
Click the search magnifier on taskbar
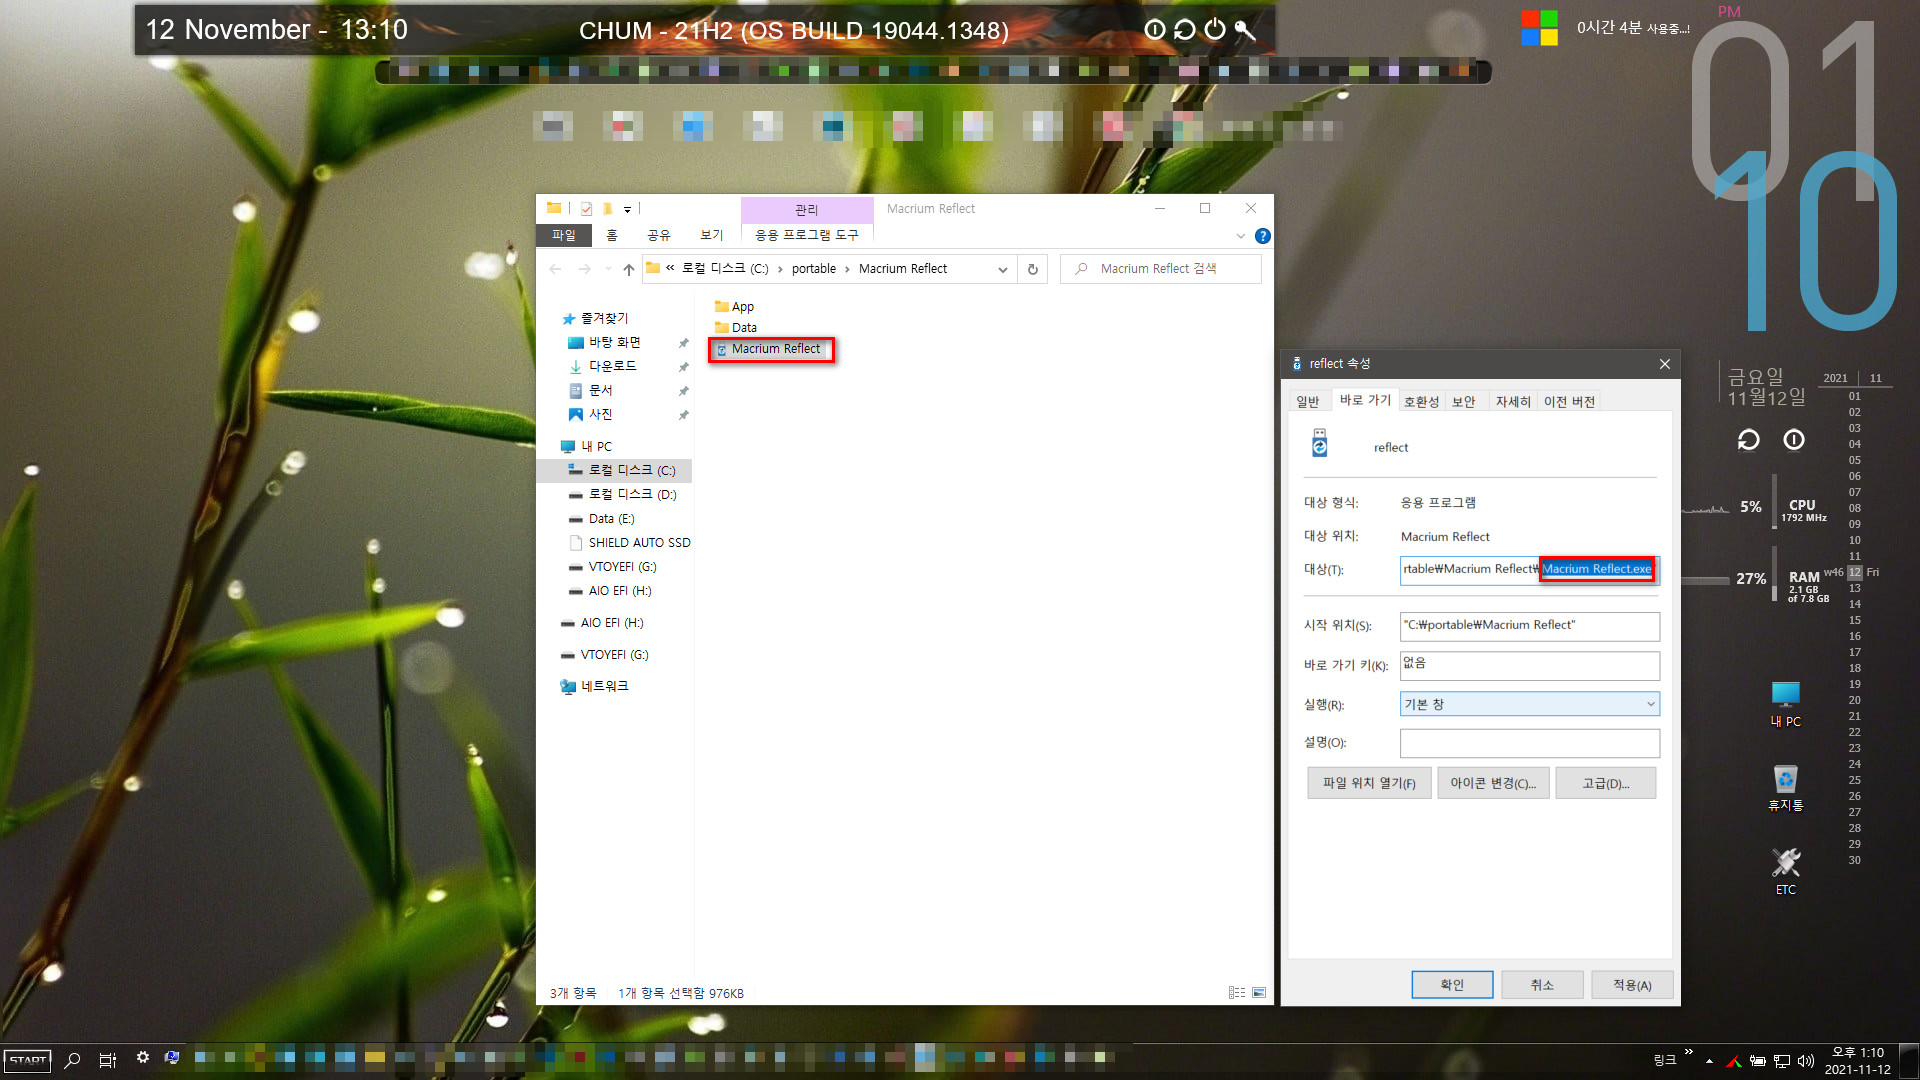[72, 1060]
